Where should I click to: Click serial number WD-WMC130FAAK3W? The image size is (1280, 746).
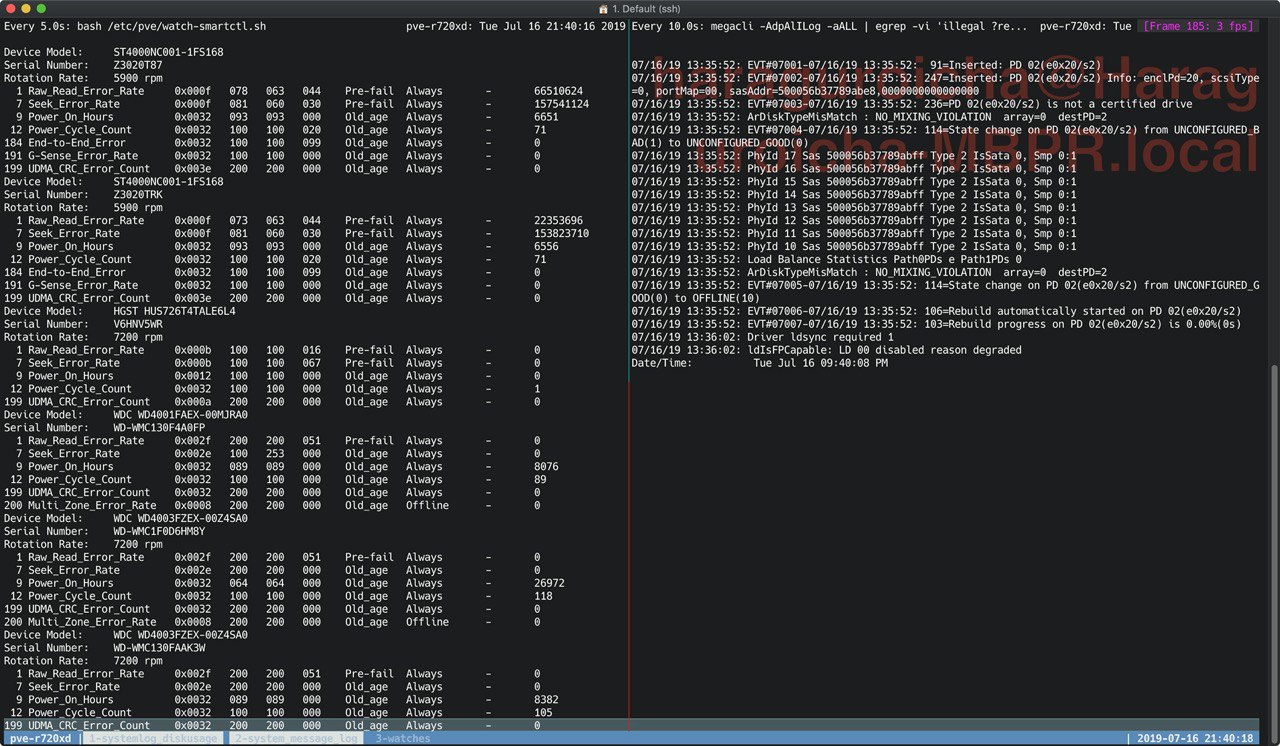[159, 648]
